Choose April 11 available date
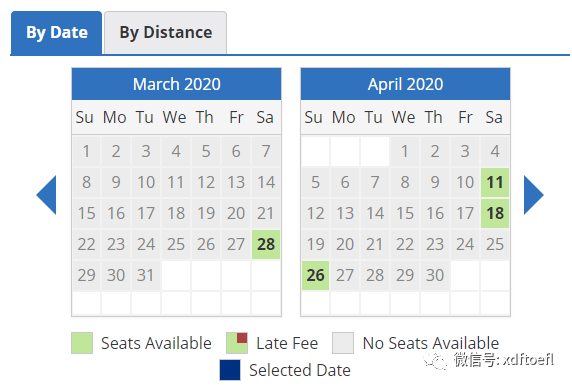Image resolution: width=572 pixels, height=386 pixels. click(x=495, y=182)
